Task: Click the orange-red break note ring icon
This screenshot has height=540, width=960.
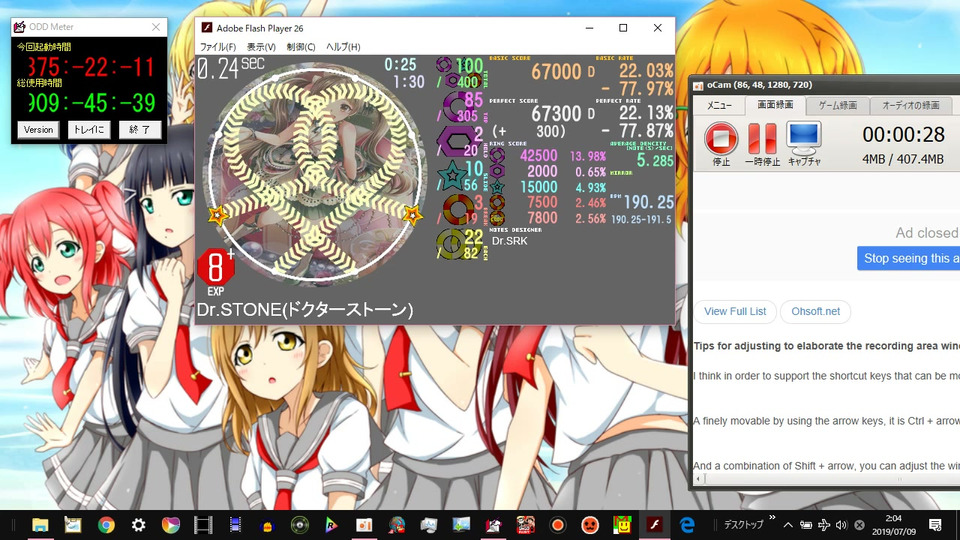Action: click(x=457, y=209)
